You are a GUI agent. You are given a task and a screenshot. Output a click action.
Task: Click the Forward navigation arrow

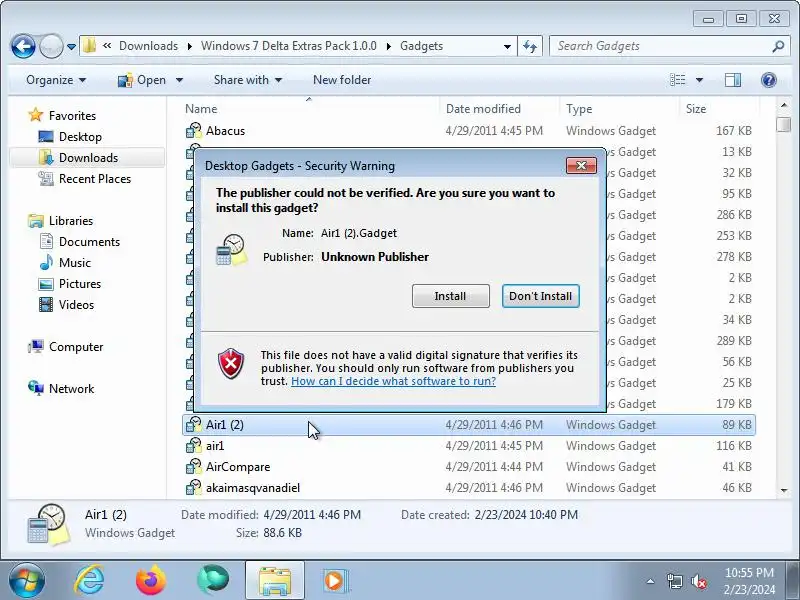click(x=51, y=46)
